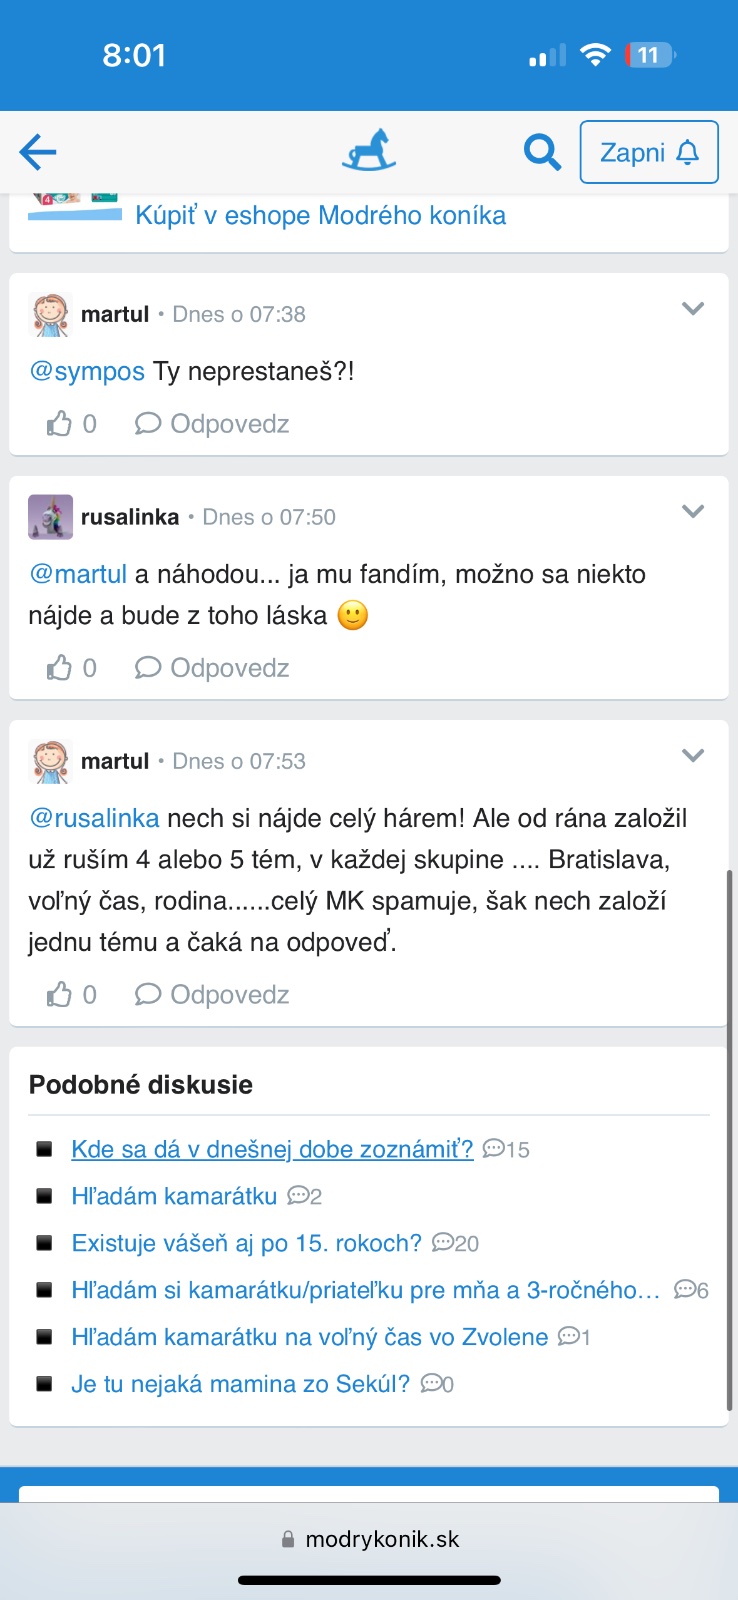Tap the modrykonik.sk address bar
This screenshot has width=738, height=1600.
370,1539
